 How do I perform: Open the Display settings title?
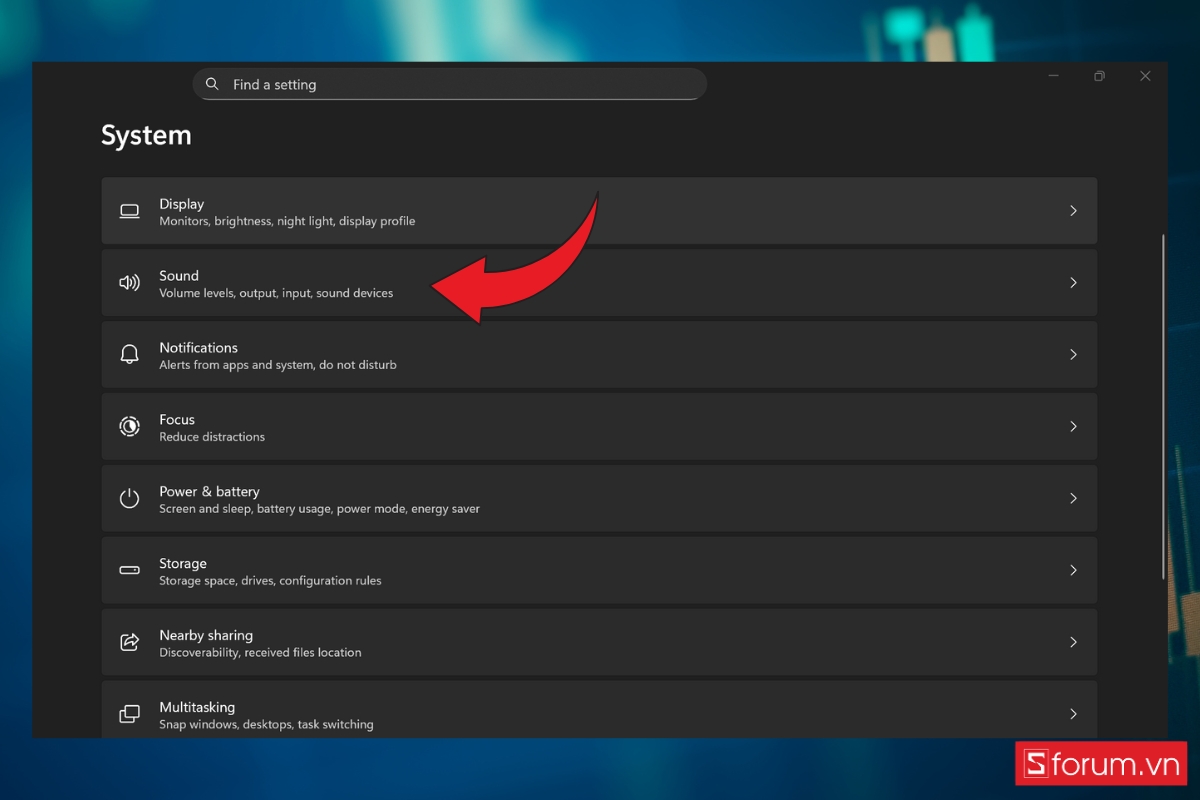tap(181, 204)
